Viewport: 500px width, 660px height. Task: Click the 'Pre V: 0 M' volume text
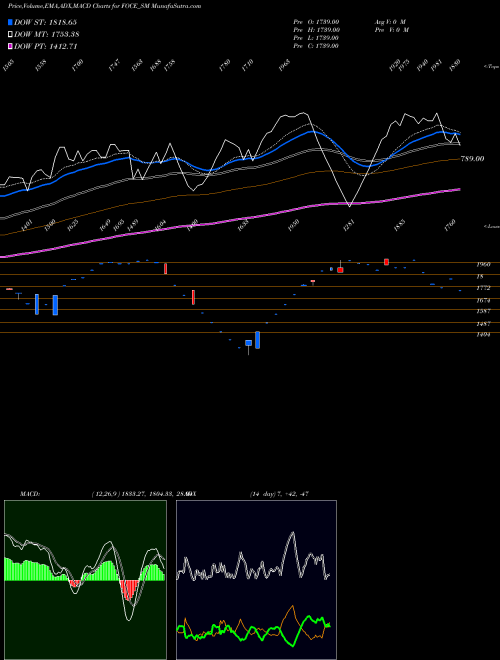pyautogui.click(x=391, y=30)
